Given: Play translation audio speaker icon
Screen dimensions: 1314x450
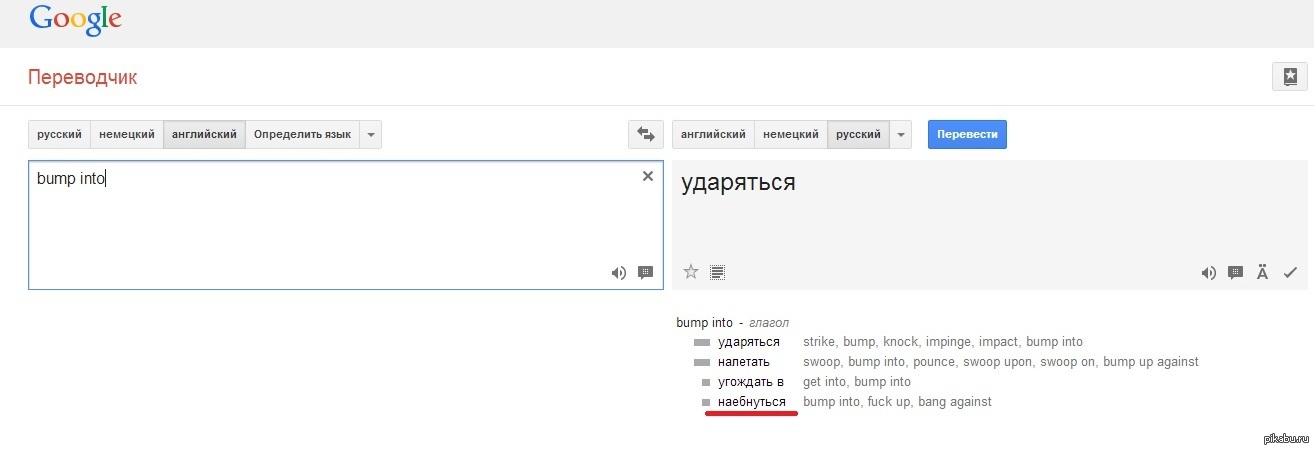Looking at the screenshot, I should 1208,272.
